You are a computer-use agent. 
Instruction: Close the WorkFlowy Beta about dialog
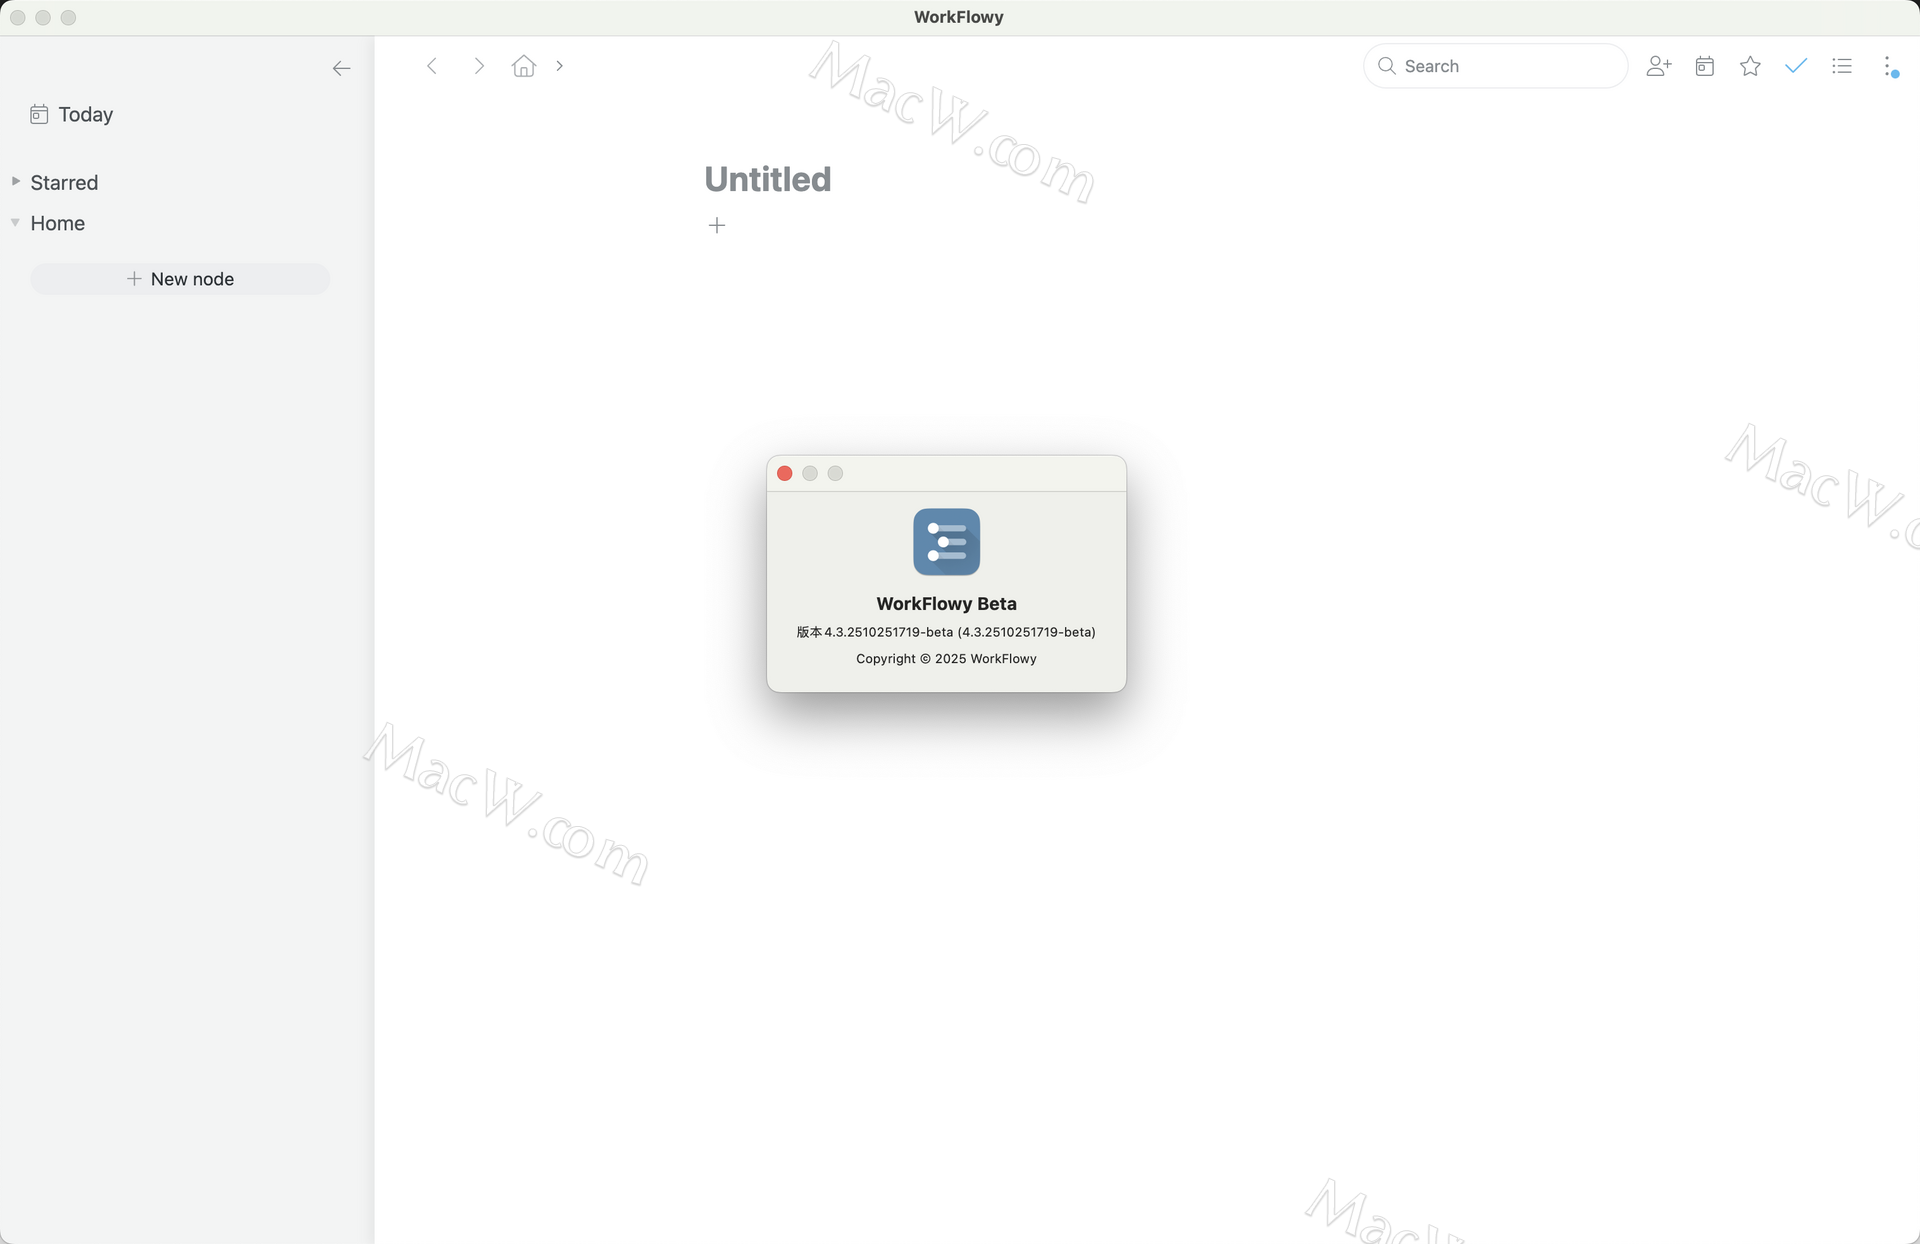785,473
